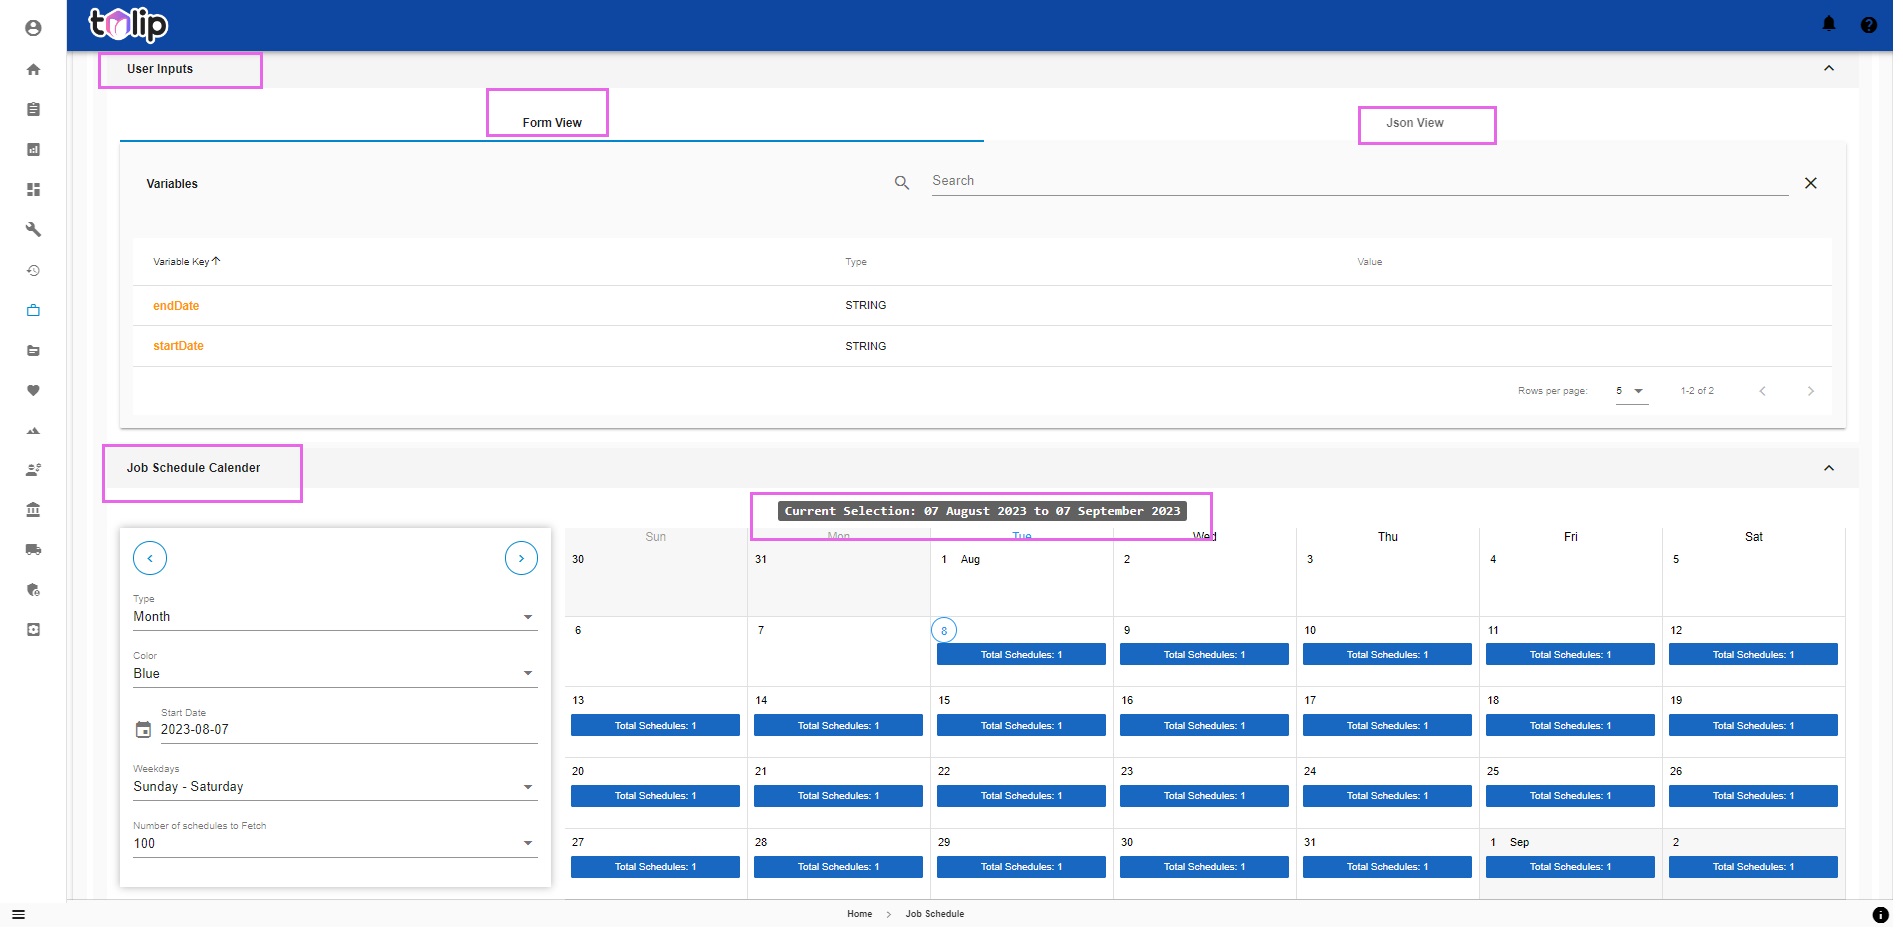The height and width of the screenshot is (930, 1903).
Task: Open the delivery truck icon in sidebar
Action: (x=33, y=549)
